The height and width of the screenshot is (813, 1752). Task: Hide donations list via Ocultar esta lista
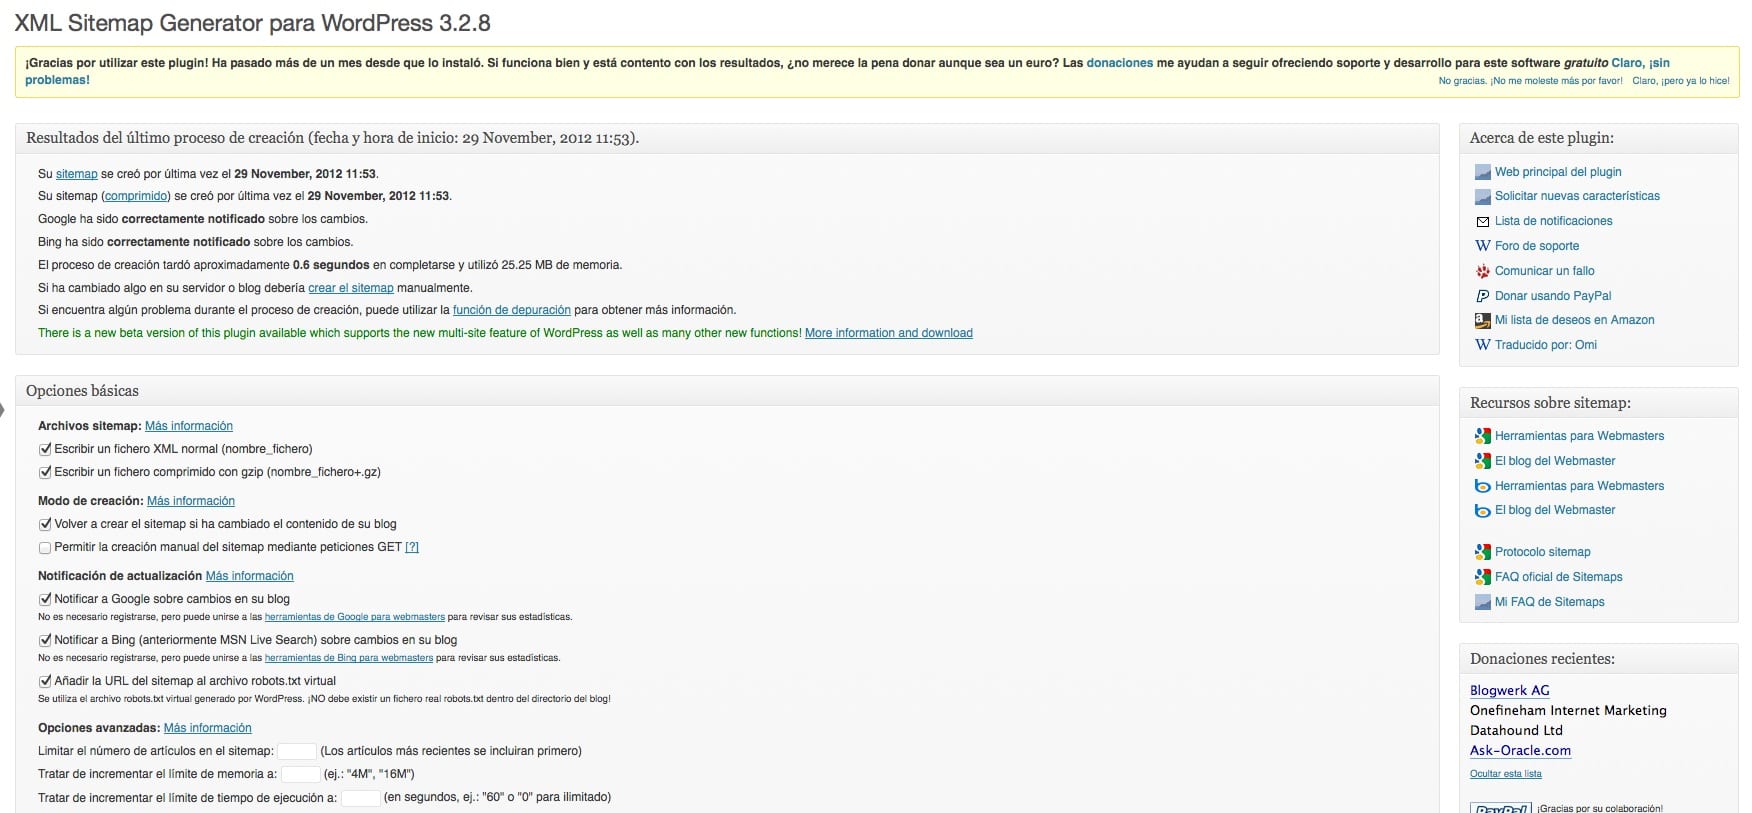[x=1505, y=774]
